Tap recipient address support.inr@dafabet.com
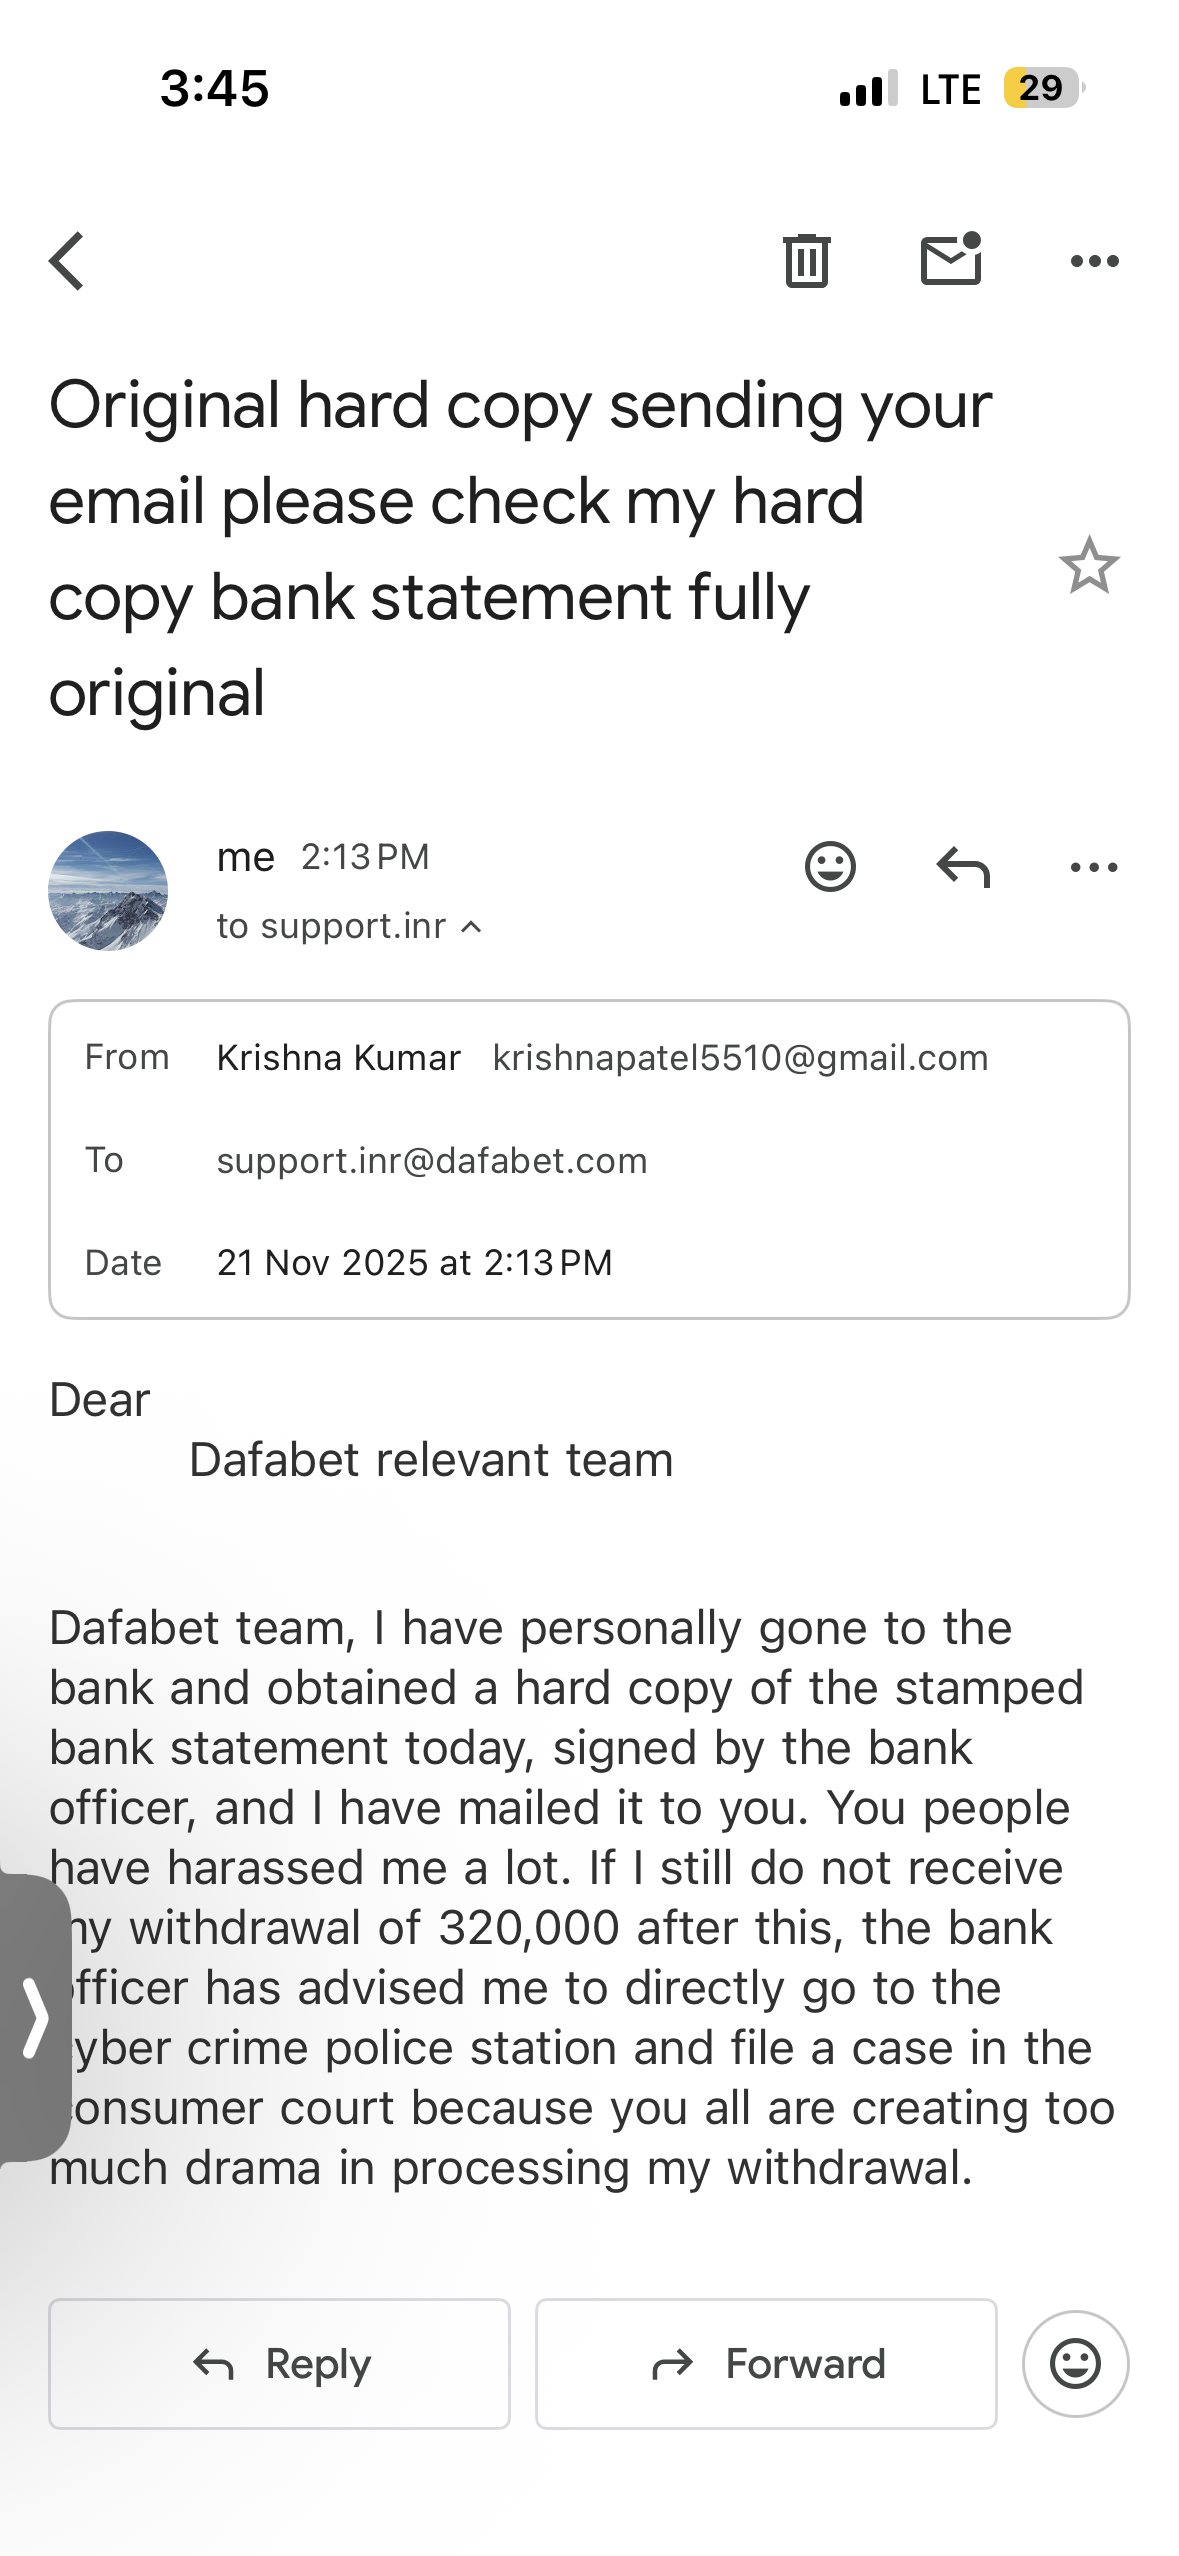The width and height of the screenshot is (1179, 2556). pyautogui.click(x=432, y=1161)
